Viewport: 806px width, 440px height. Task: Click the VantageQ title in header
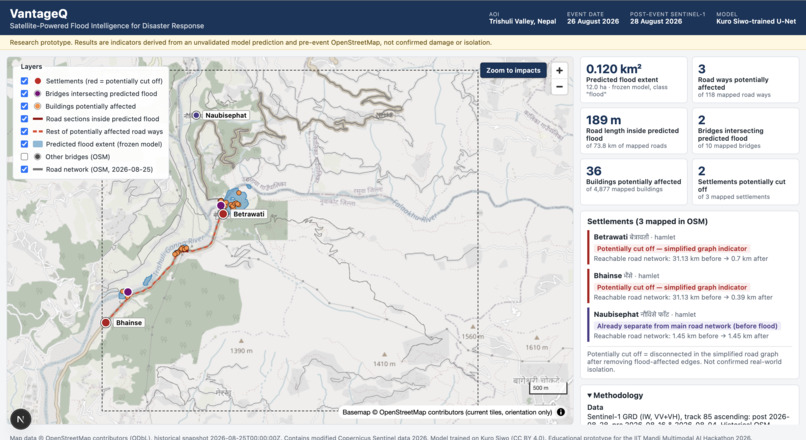tap(39, 13)
